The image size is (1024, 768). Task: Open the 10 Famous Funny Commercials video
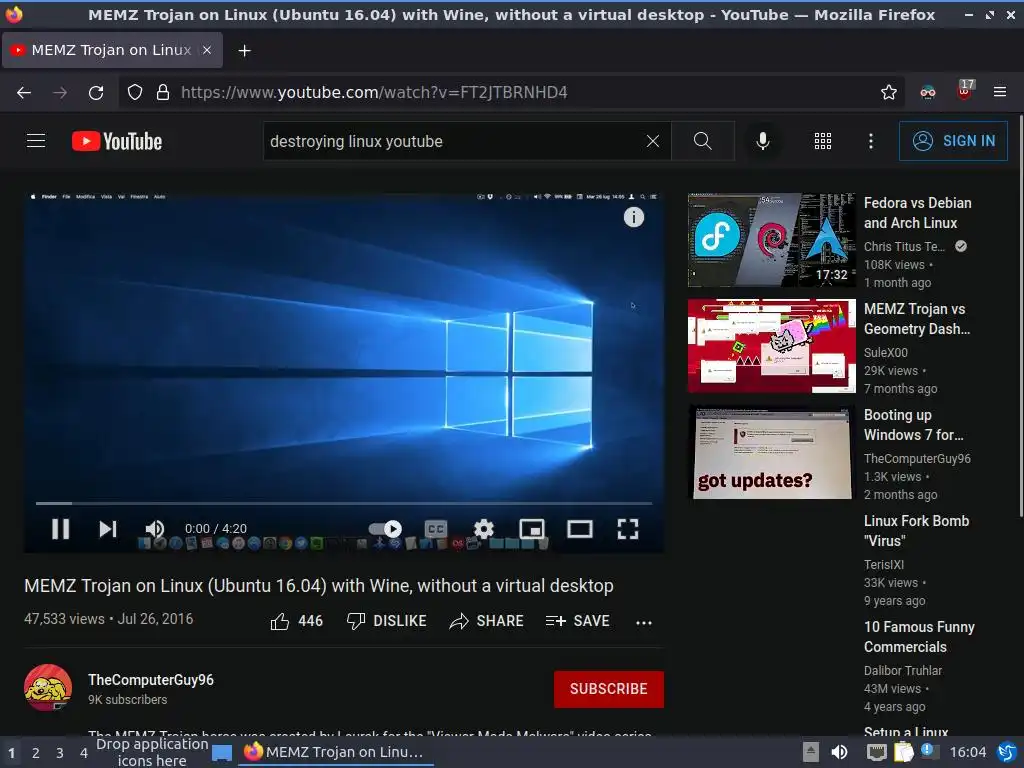coord(919,637)
